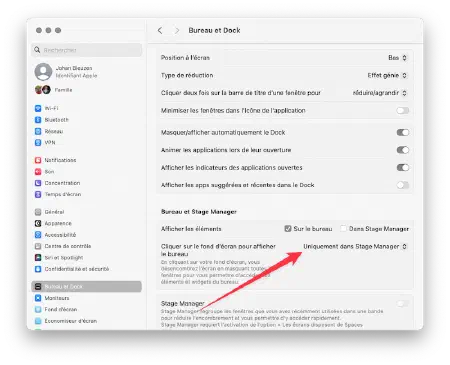Select the VPN sidebar icon
This screenshot has height=365, width=450.
(x=38, y=143)
